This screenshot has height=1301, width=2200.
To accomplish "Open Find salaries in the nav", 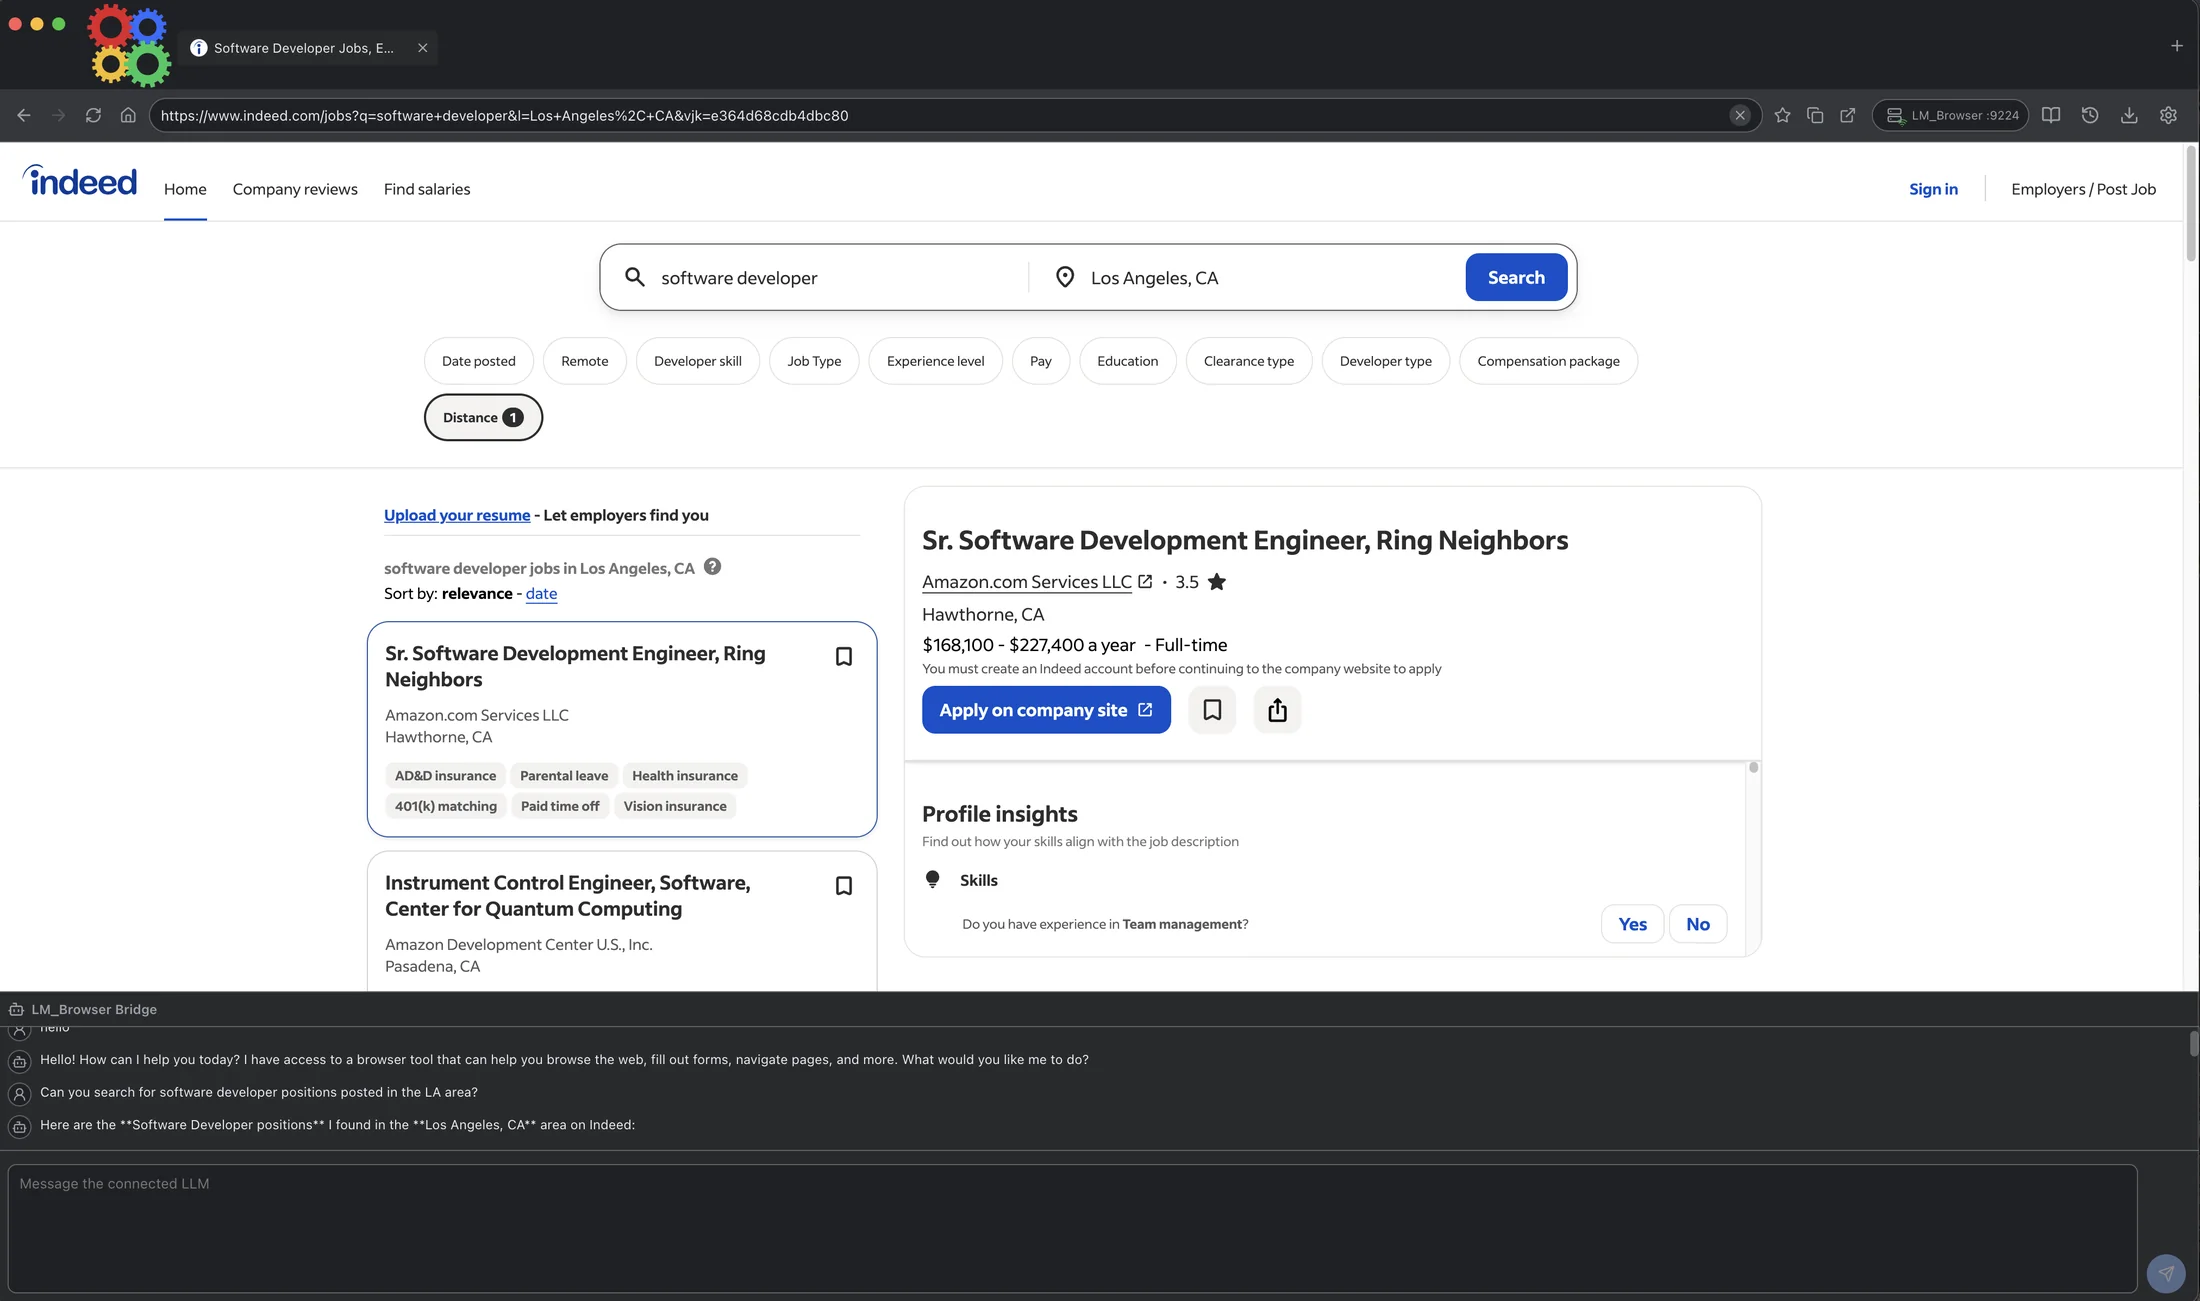I will point(427,189).
